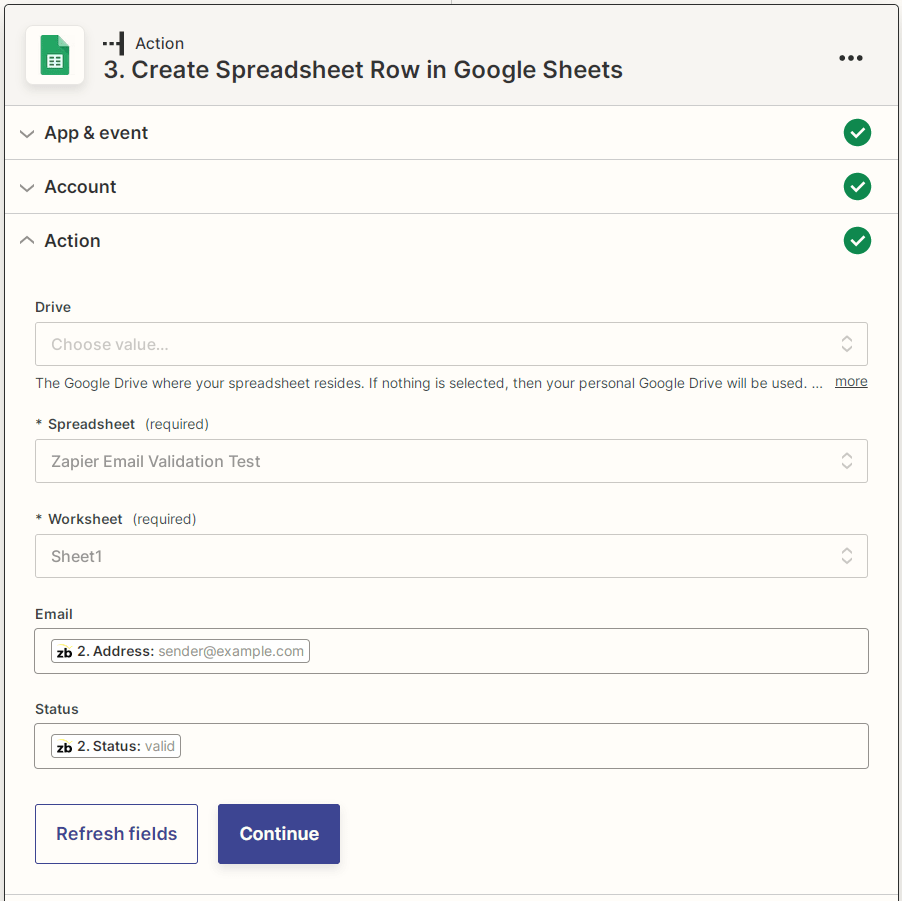Open the more link in Drive description
902x901 pixels.
click(850, 381)
